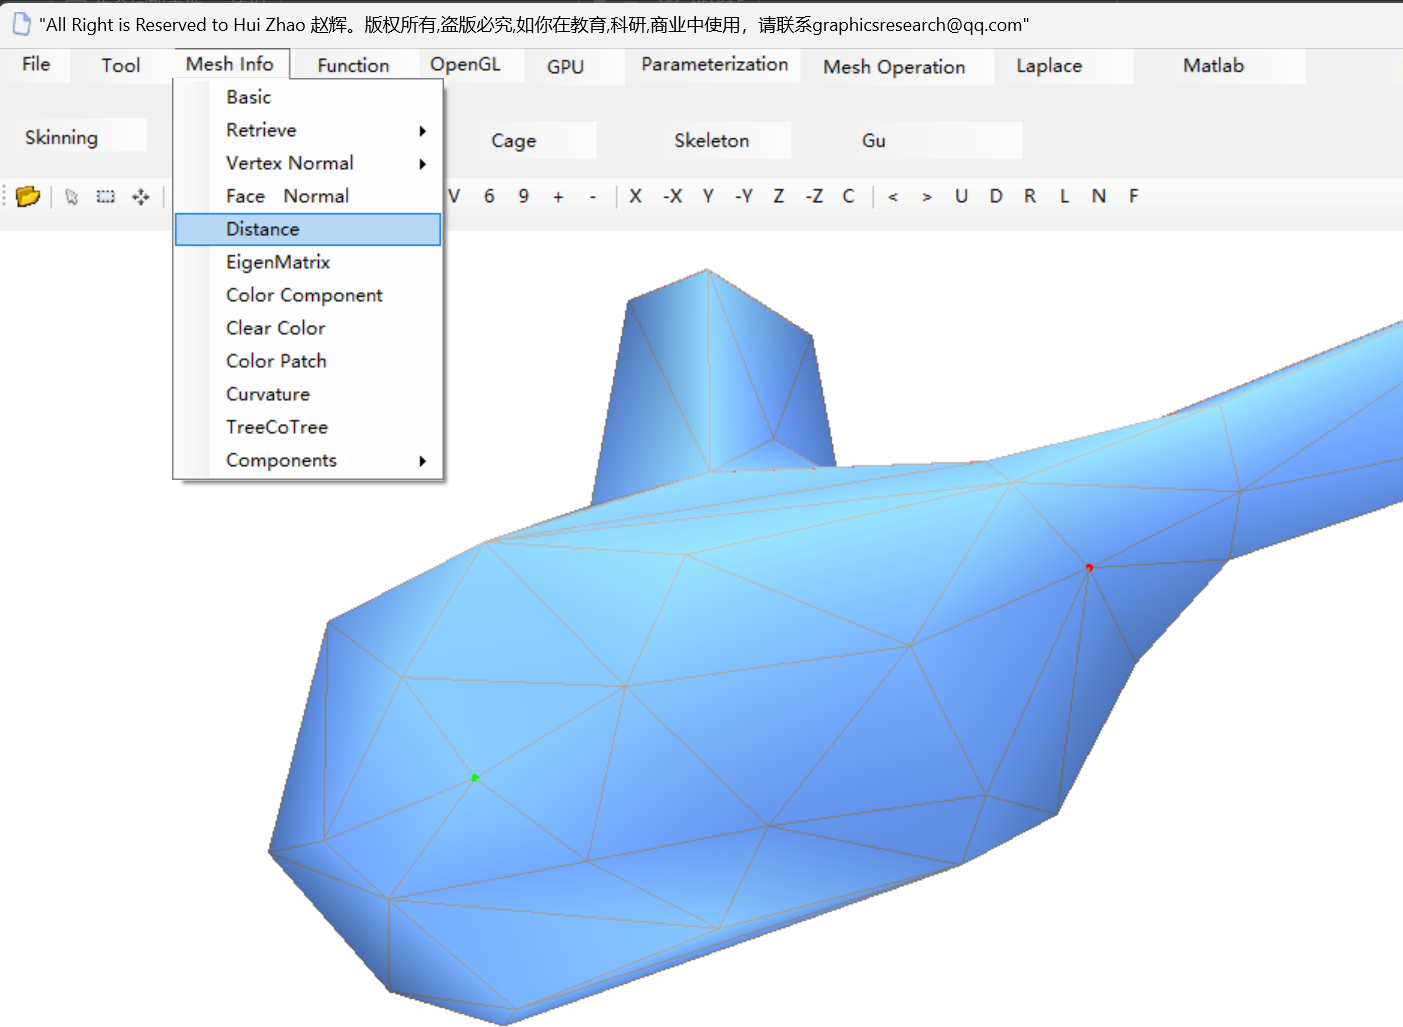Click the 9 toolbar button
This screenshot has width=1403, height=1027.
(523, 196)
